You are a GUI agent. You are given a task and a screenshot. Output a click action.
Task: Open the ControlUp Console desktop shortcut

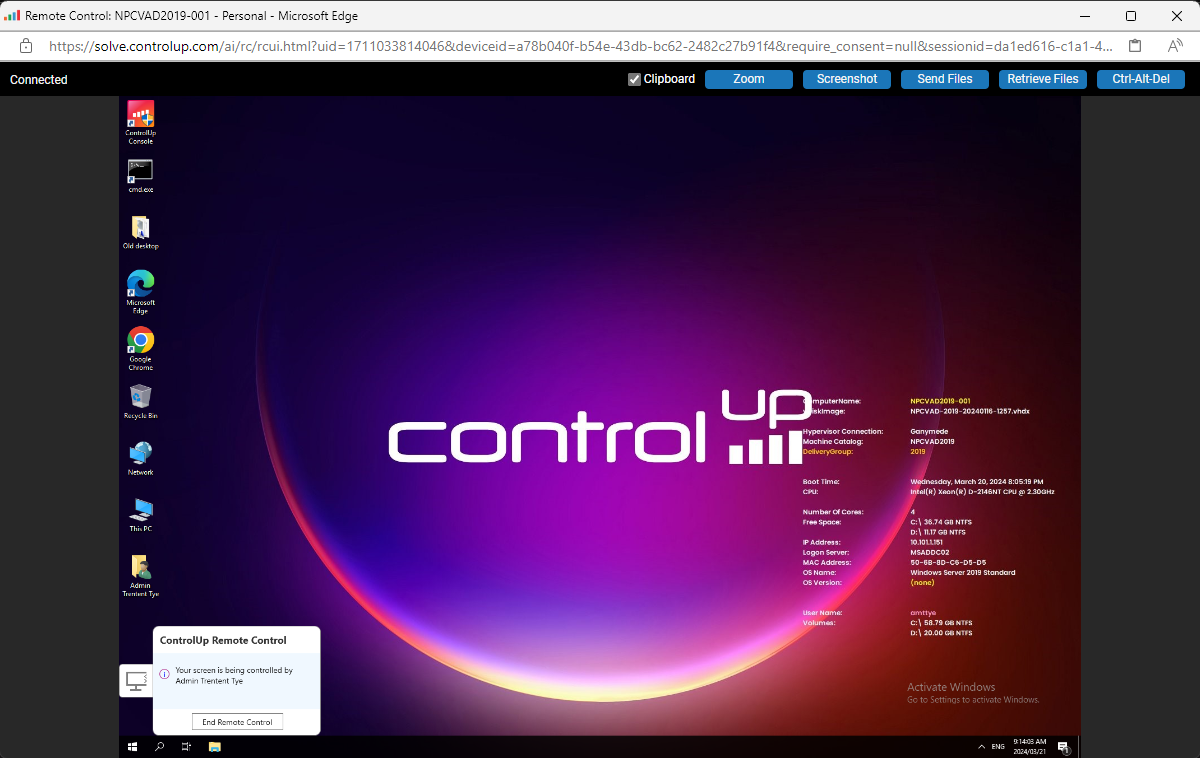140,116
